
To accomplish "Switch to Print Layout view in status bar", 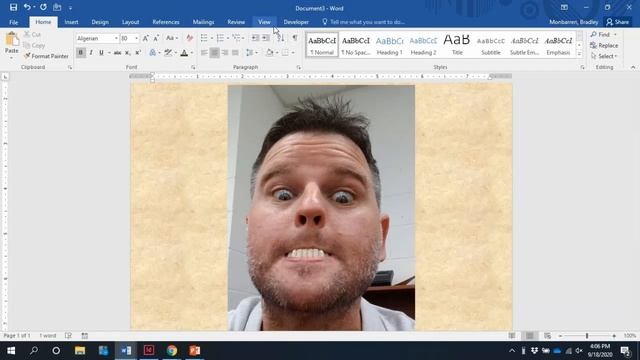I will tap(529, 336).
